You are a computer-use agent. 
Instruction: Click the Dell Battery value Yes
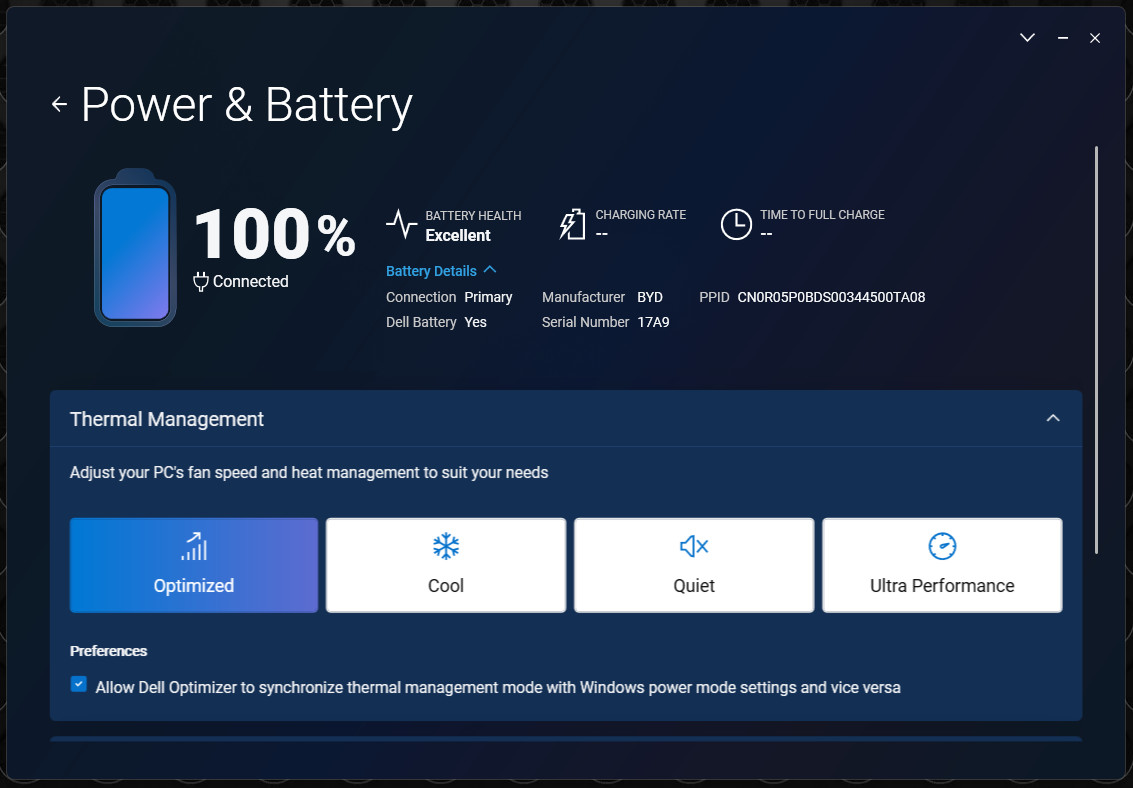(475, 322)
